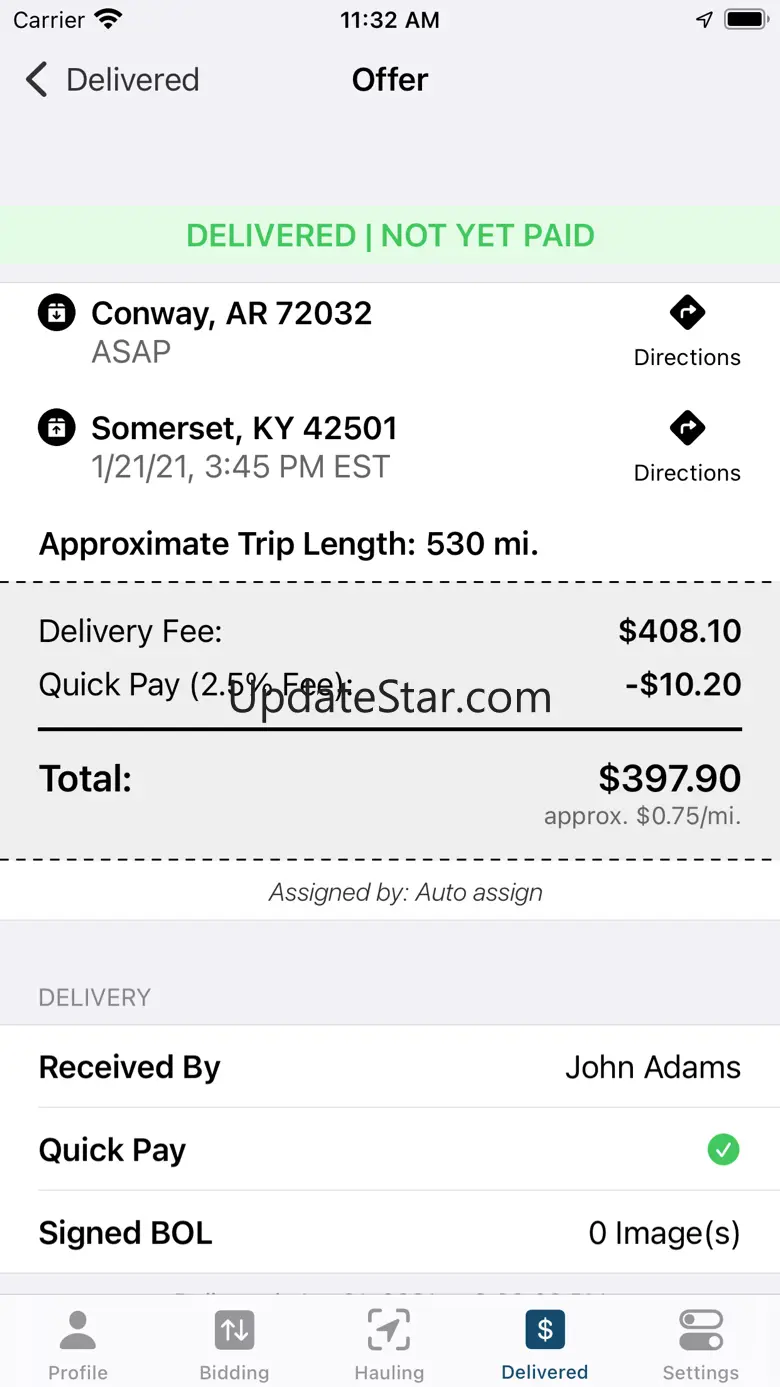This screenshot has height=1387, width=780.
Task: Tap the Delivered dollar icon
Action: [x=545, y=1330]
